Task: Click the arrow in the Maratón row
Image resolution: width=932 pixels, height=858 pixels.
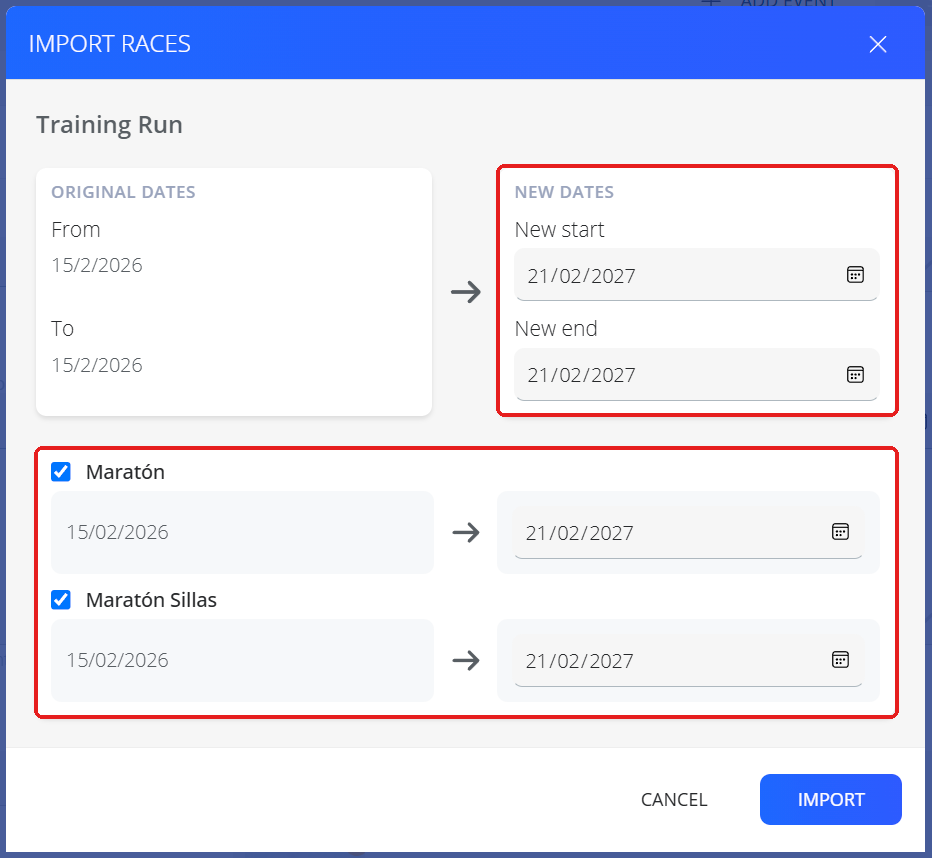Action: pos(465,532)
